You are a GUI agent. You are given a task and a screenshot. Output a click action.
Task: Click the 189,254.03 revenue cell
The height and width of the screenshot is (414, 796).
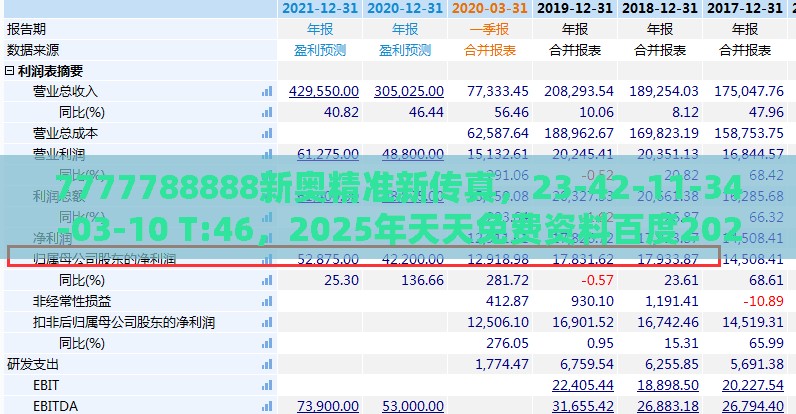(664, 91)
